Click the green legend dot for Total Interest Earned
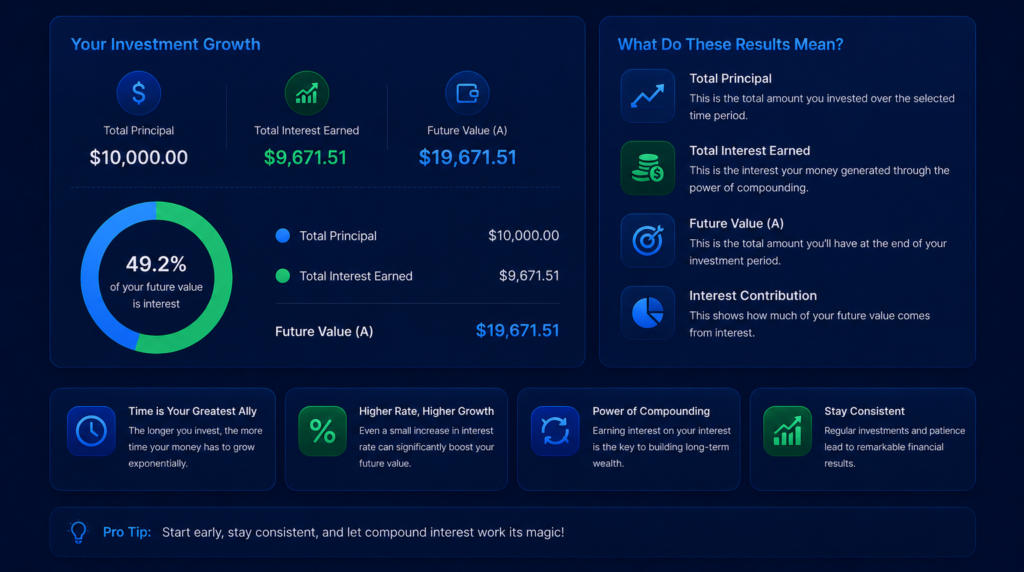The image size is (1024, 572). tap(283, 276)
